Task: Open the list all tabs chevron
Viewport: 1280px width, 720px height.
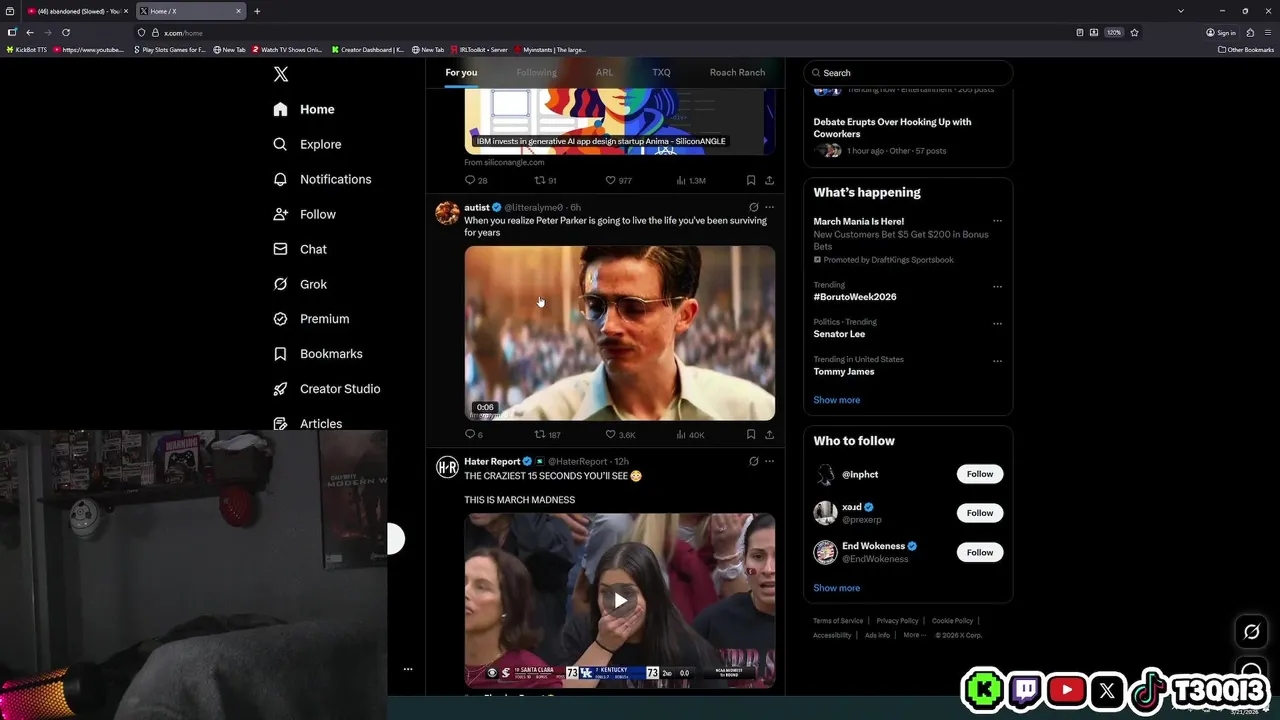Action: [1180, 11]
